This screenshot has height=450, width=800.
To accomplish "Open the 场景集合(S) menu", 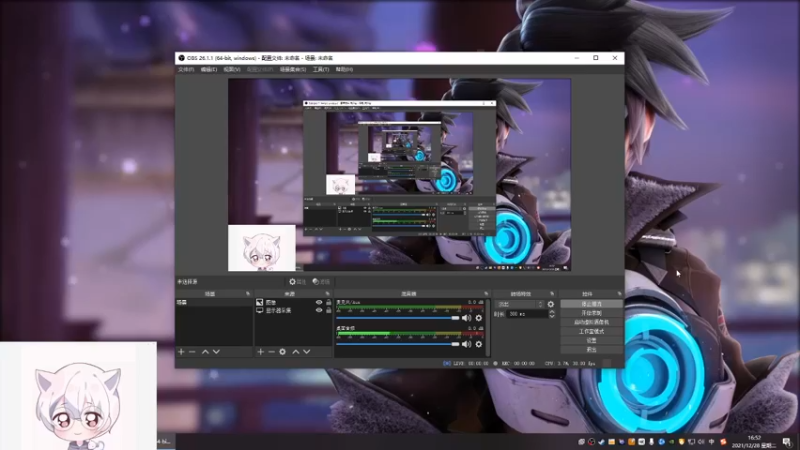I will (293, 69).
